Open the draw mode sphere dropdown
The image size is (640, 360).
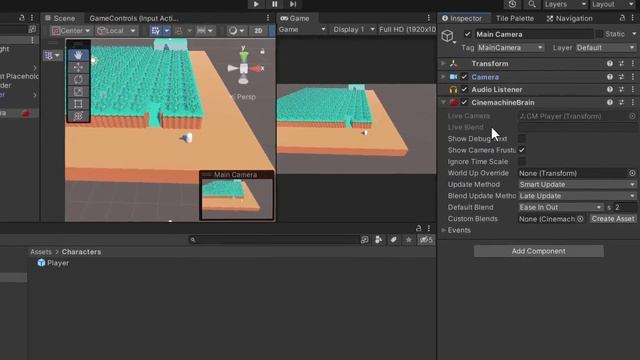[236, 31]
